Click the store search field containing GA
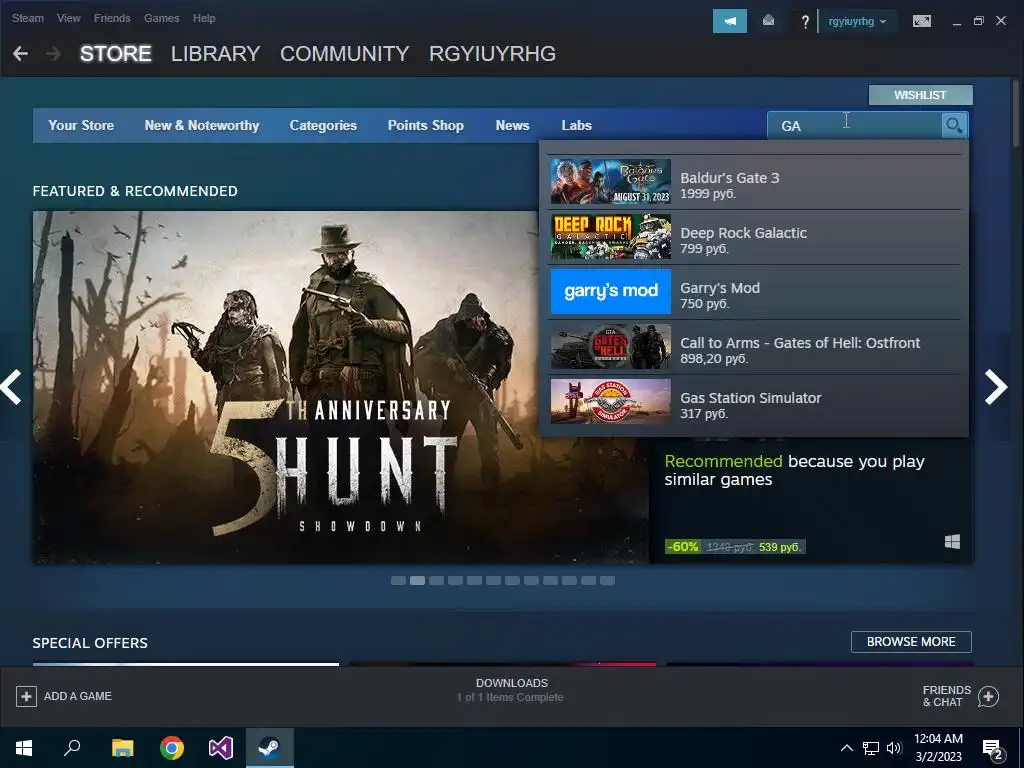Image resolution: width=1024 pixels, height=768 pixels. (x=854, y=125)
